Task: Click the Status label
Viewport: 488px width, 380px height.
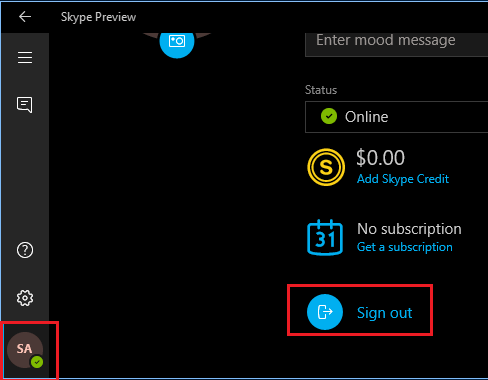Action: pyautogui.click(x=321, y=90)
